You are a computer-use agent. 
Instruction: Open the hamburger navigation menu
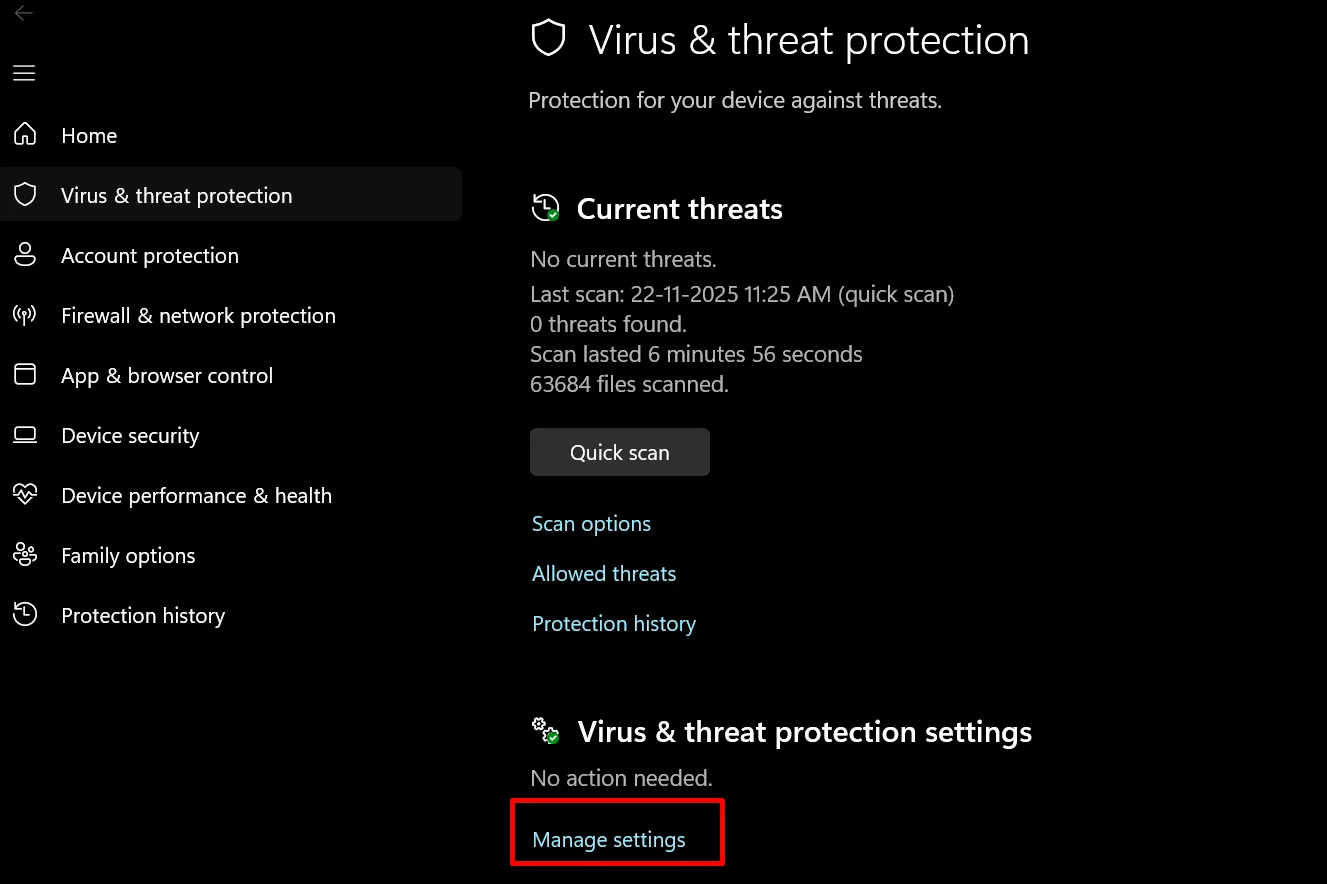(24, 73)
